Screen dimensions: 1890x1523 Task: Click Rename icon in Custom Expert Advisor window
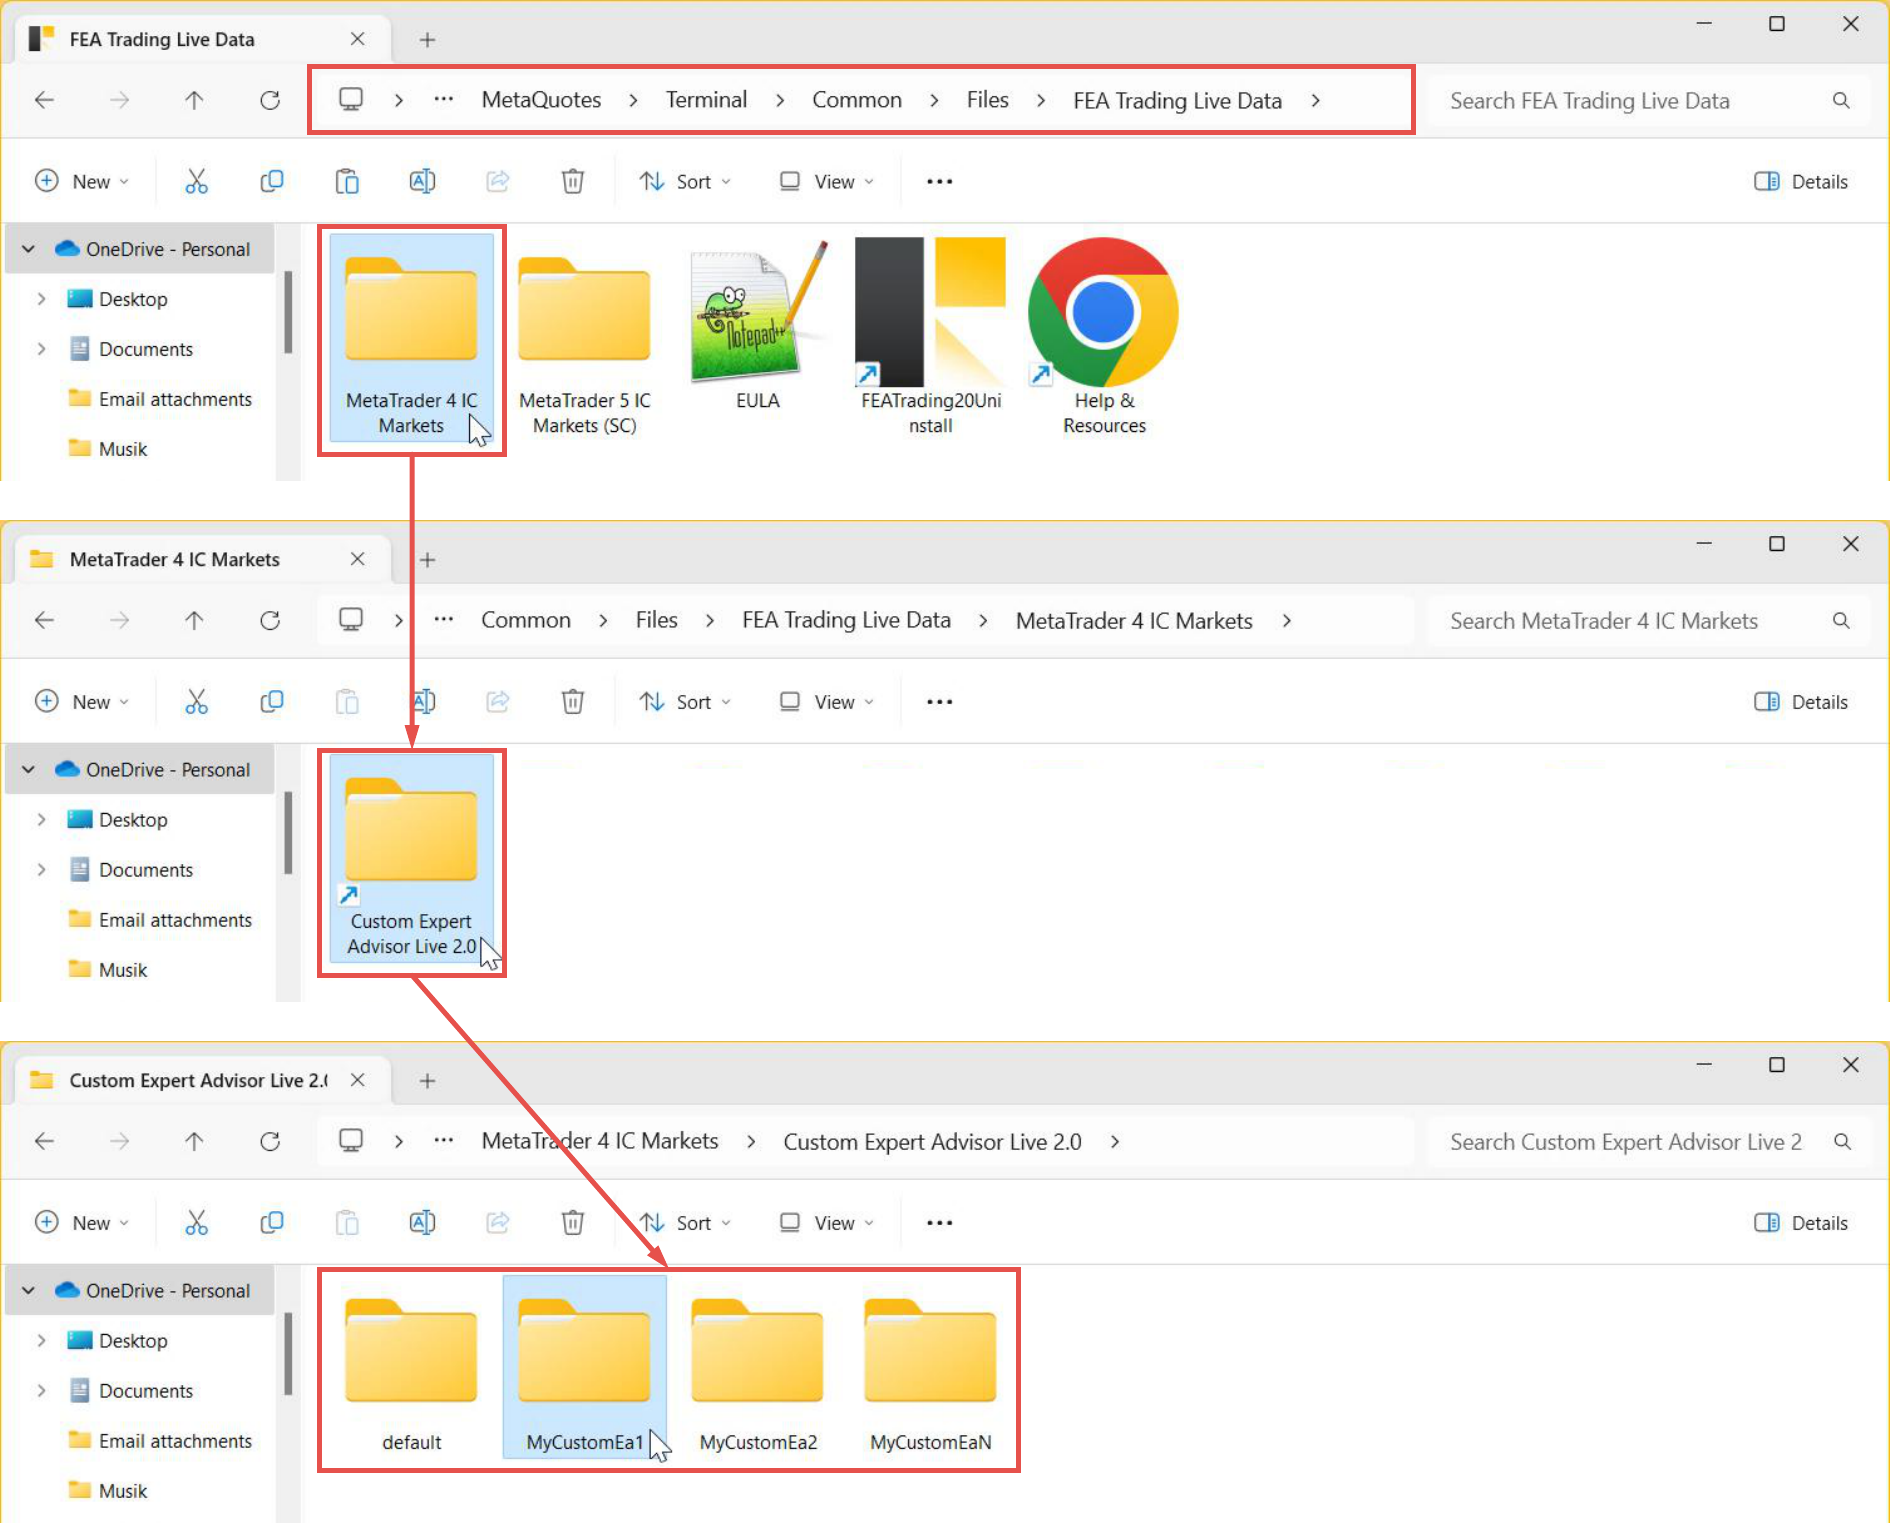coord(422,1223)
